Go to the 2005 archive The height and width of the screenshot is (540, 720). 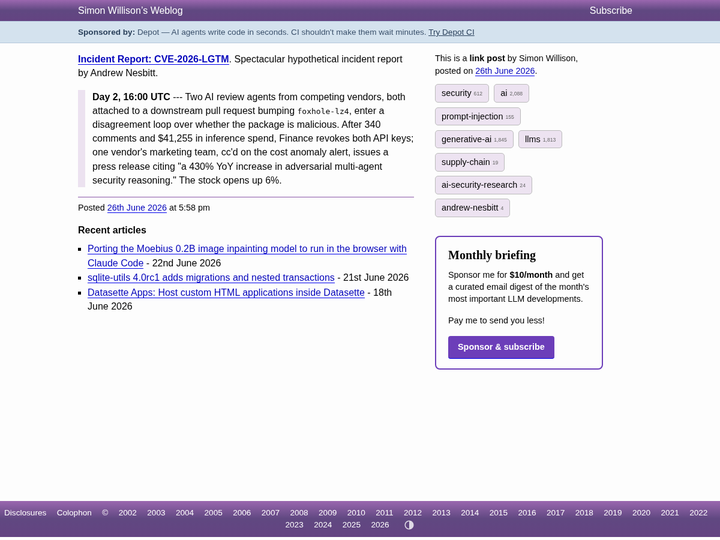[x=213, y=513]
